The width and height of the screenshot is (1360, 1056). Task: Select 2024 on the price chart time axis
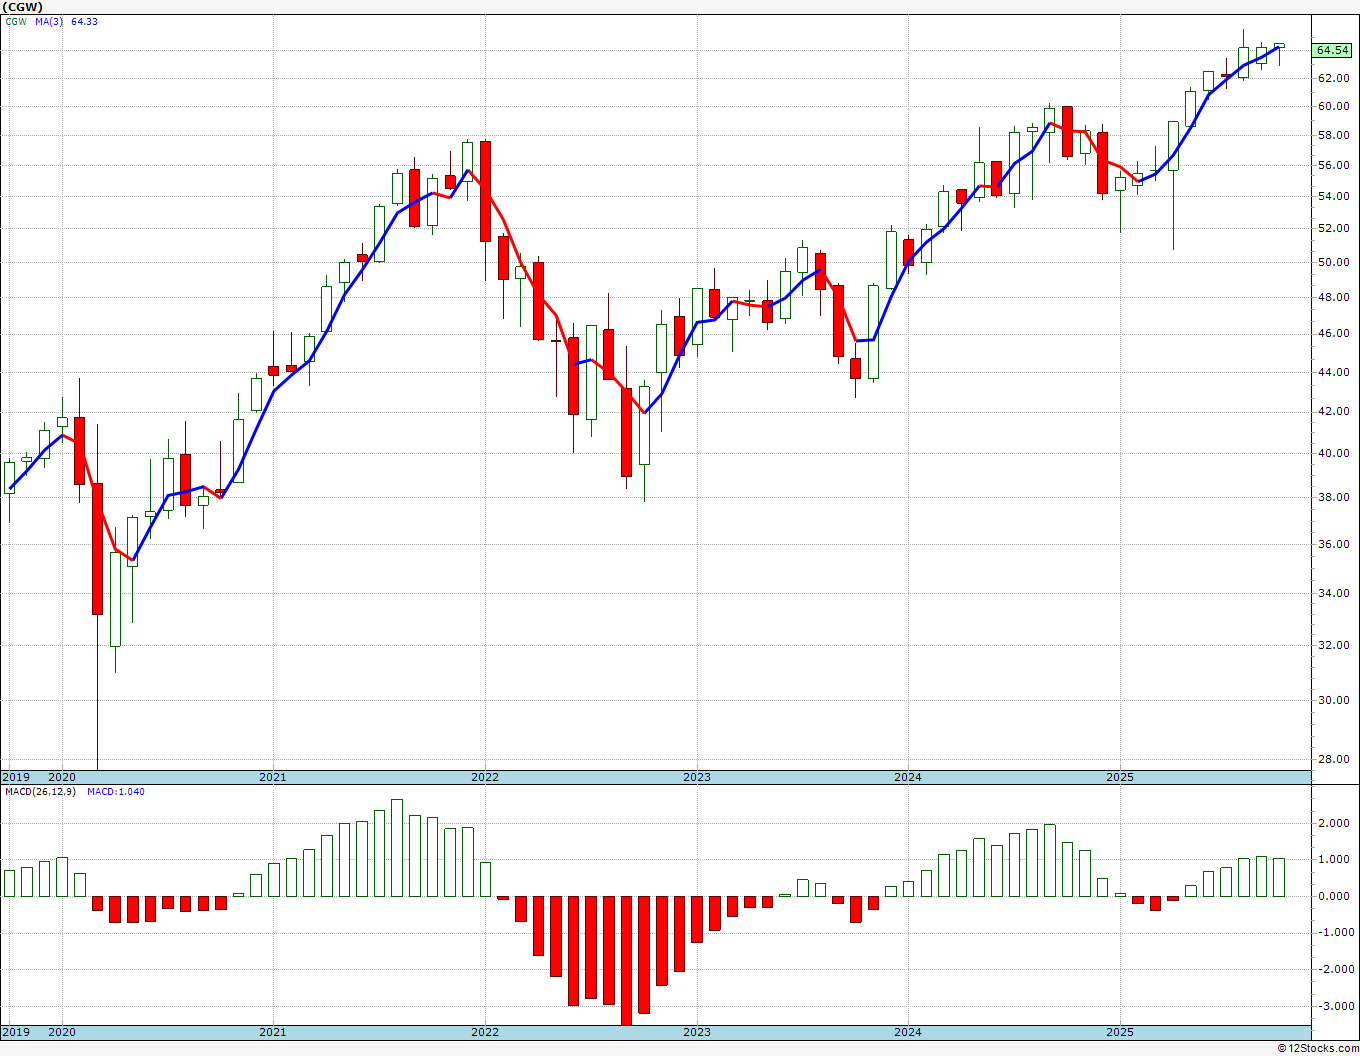(908, 777)
